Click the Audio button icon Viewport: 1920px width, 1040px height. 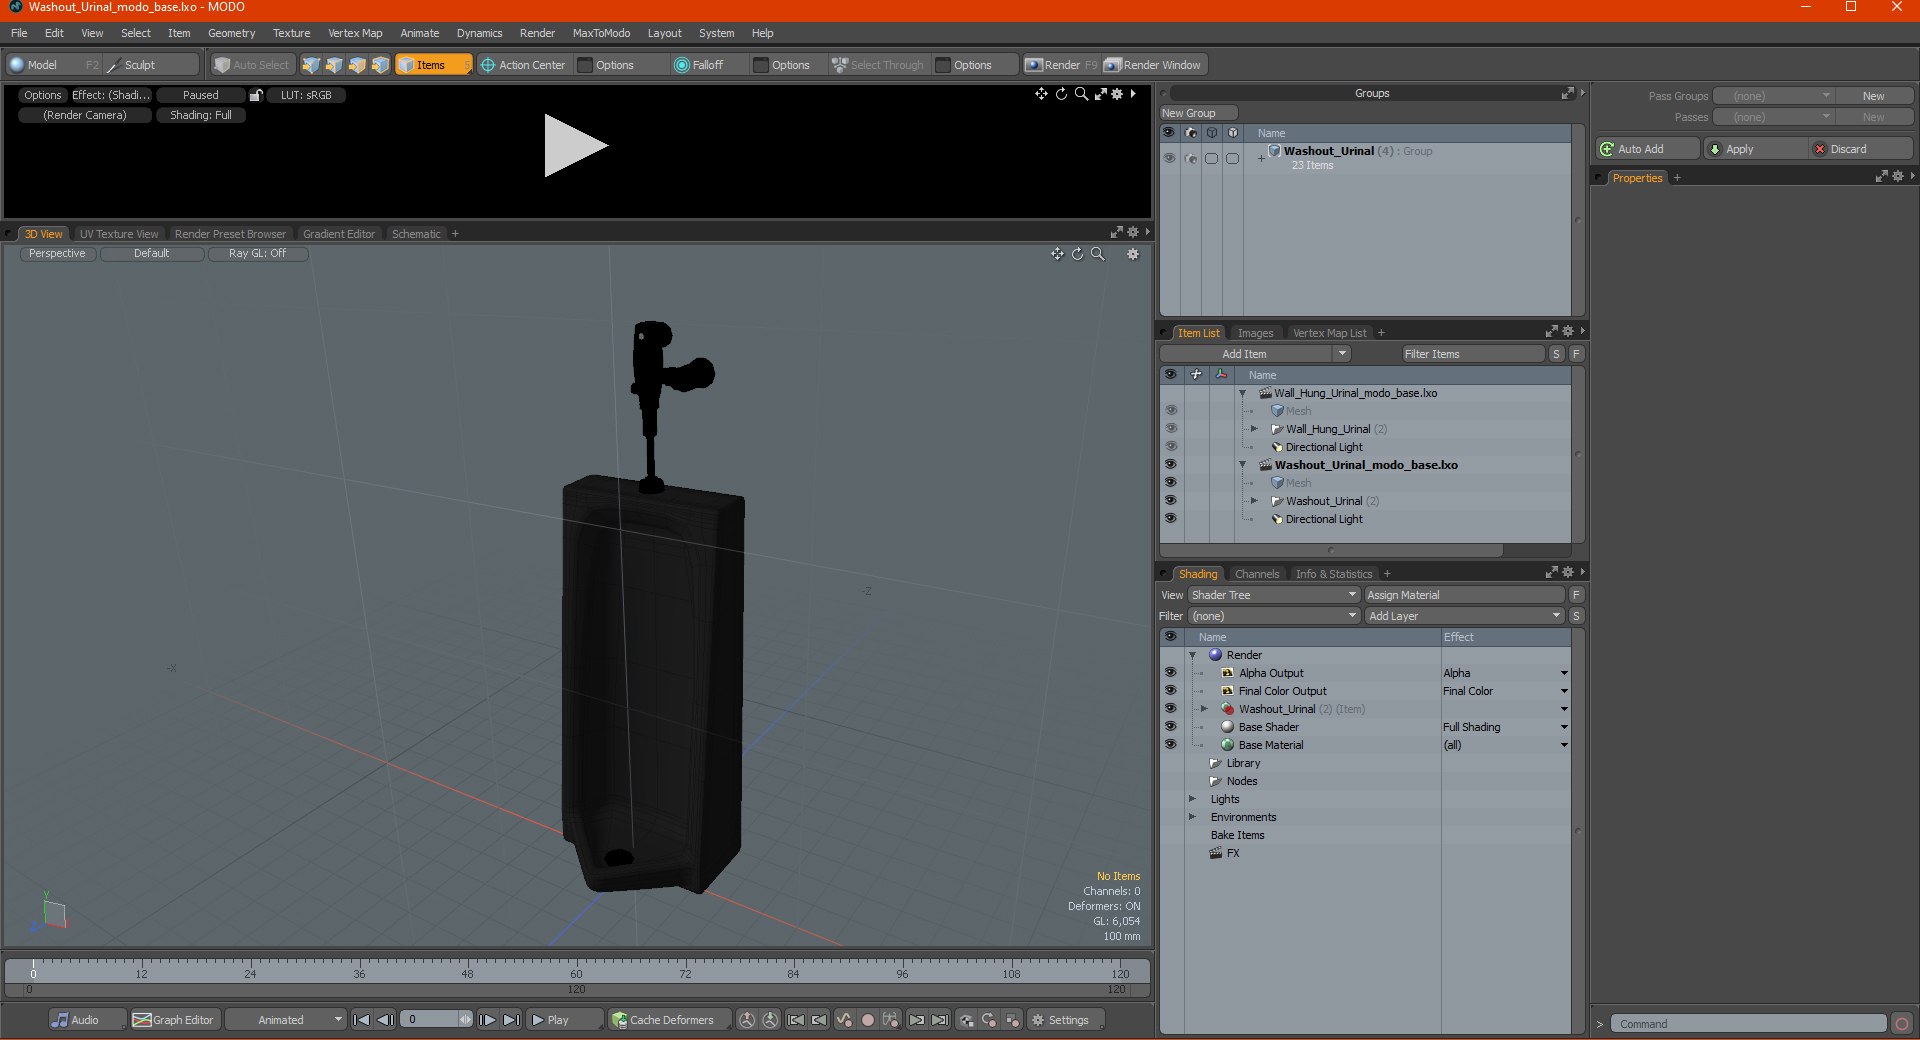[61, 1020]
